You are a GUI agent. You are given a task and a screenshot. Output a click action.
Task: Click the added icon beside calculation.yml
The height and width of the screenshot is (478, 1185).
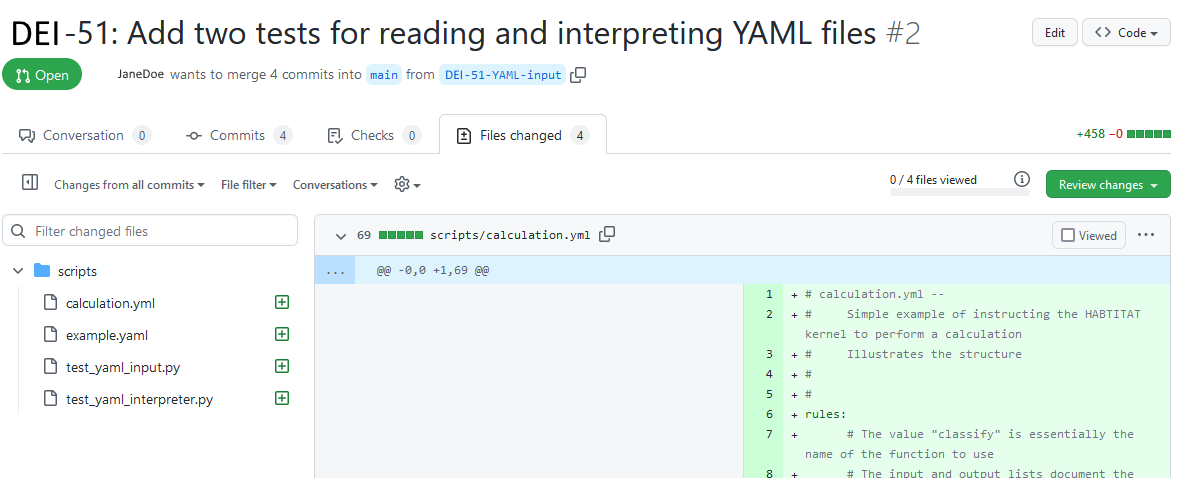282,303
